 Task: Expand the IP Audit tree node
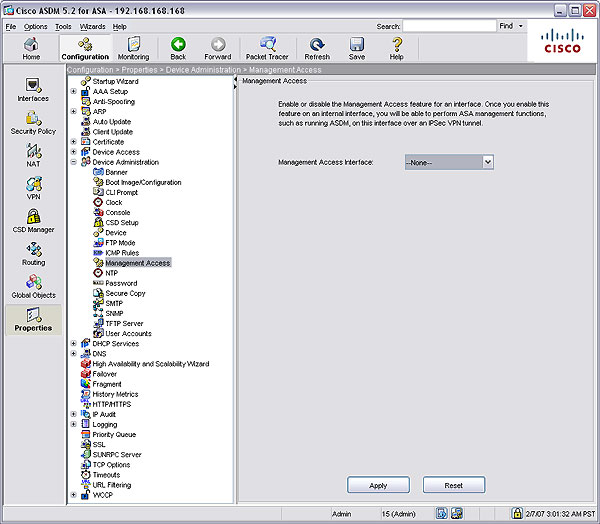[74, 414]
